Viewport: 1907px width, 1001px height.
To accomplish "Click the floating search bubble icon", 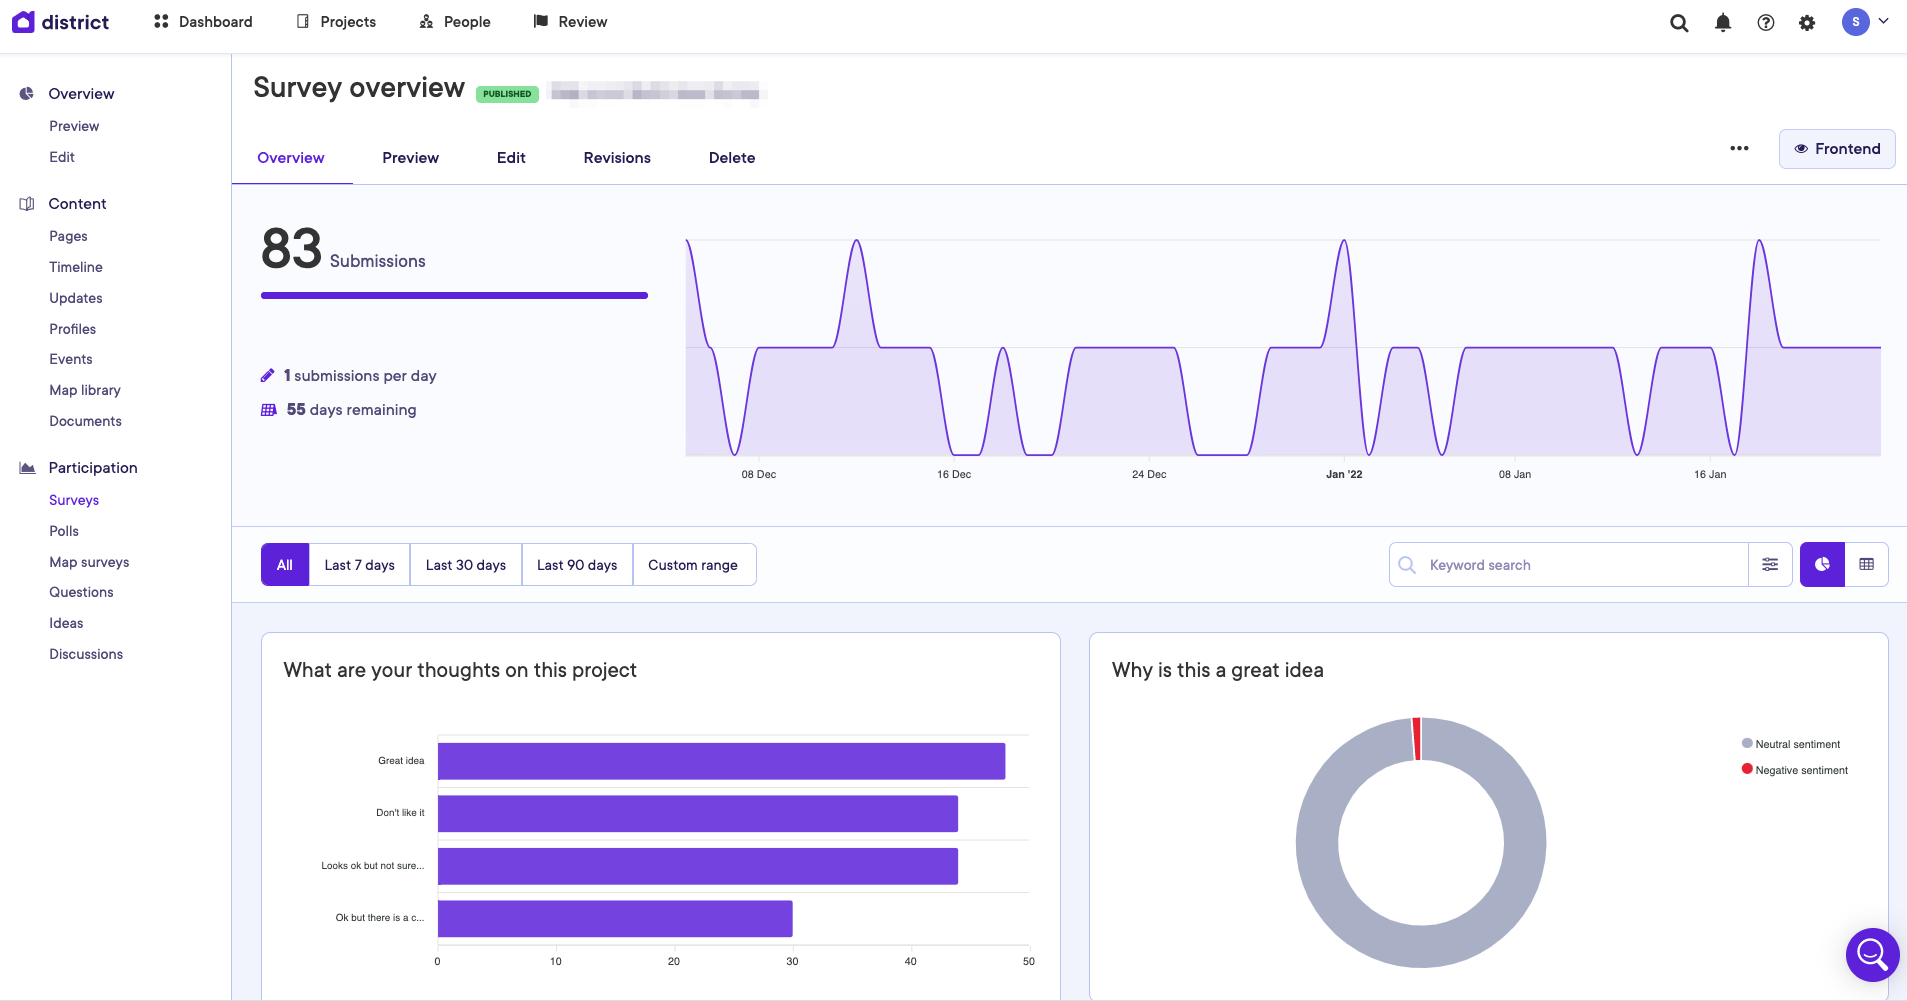I will pyautogui.click(x=1872, y=955).
